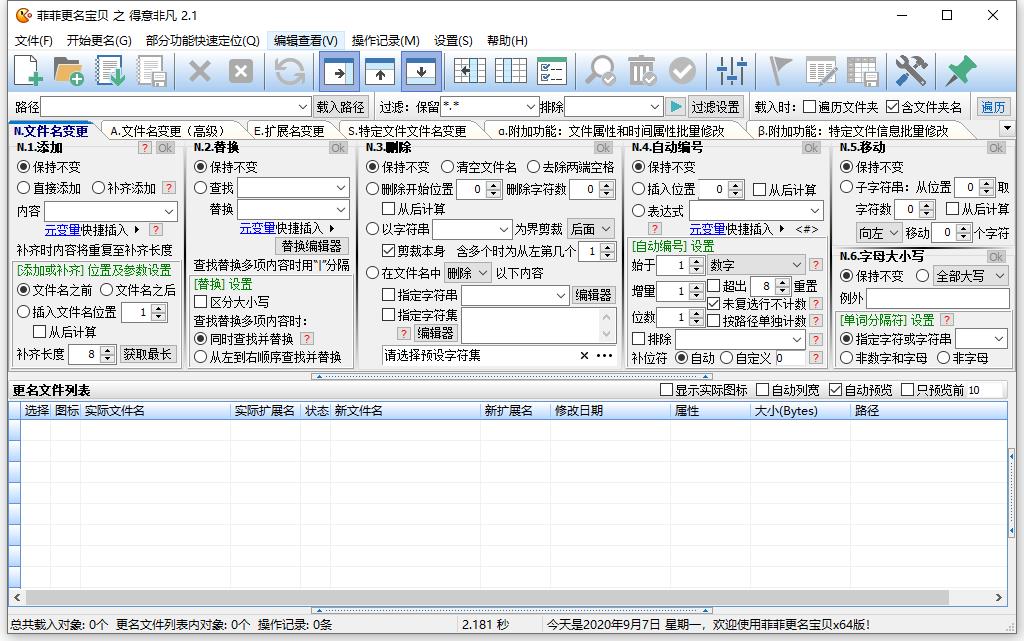Switch to the E.扩展名变更 tab

[289, 131]
